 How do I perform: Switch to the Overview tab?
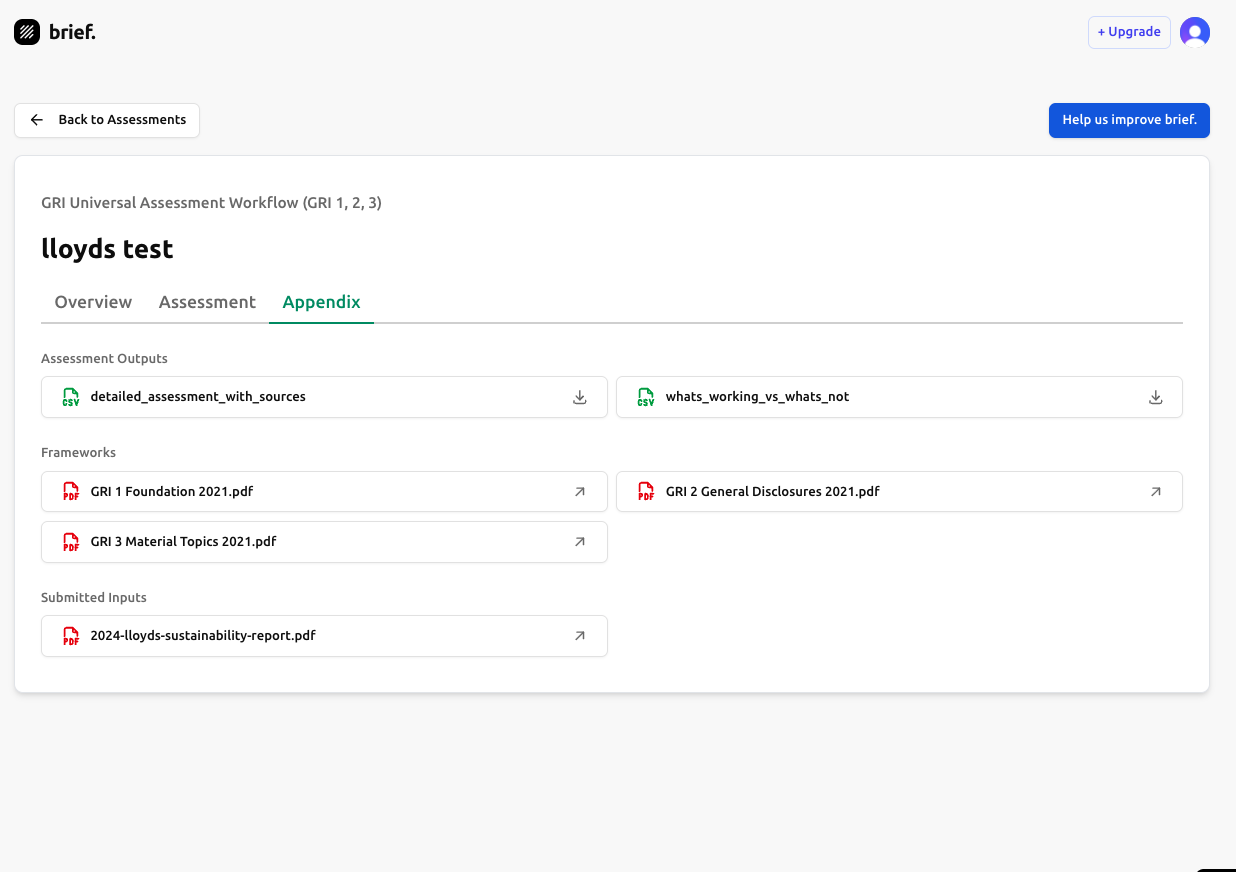pyautogui.click(x=93, y=302)
